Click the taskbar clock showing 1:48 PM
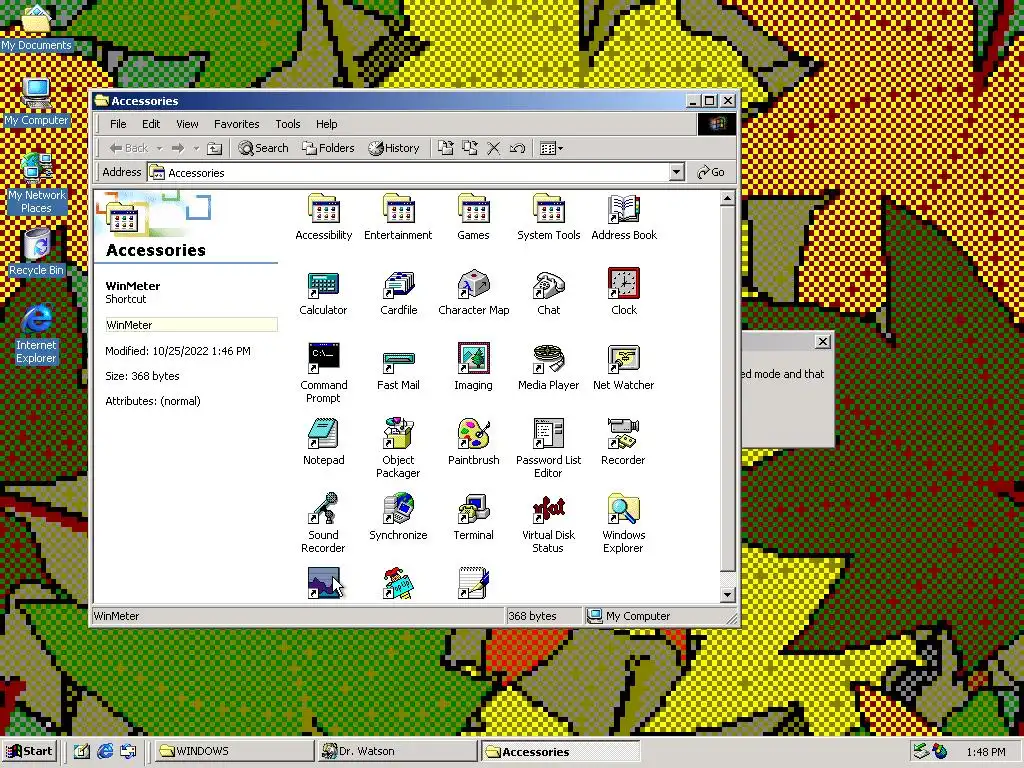1024x768 pixels. click(985, 752)
